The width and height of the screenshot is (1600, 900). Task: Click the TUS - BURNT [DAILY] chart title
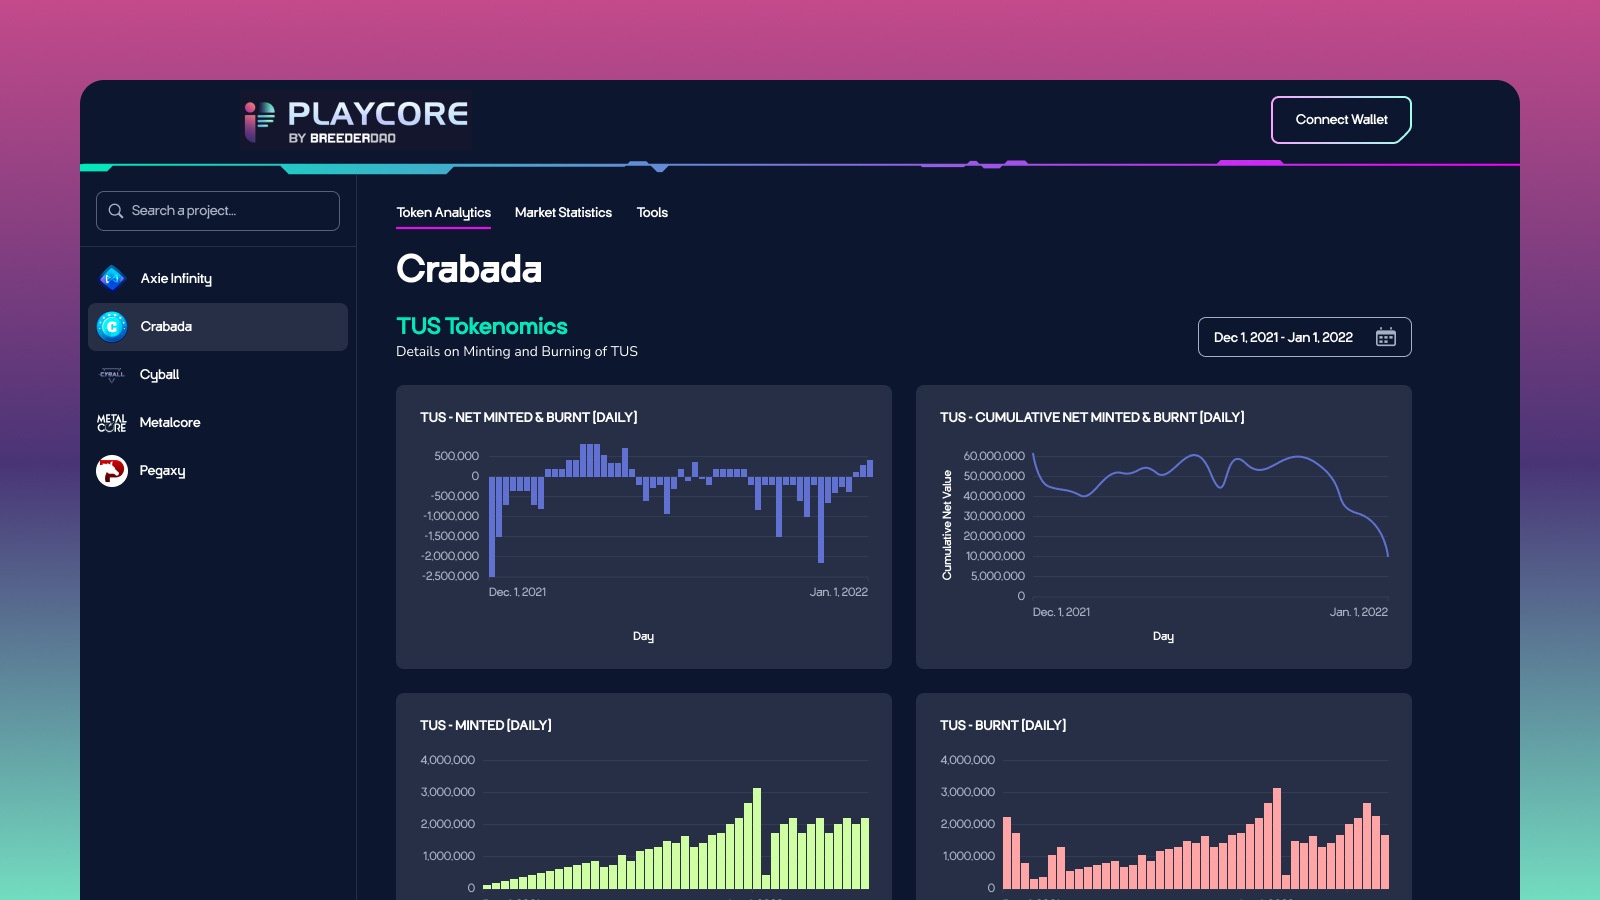[x=1003, y=726]
